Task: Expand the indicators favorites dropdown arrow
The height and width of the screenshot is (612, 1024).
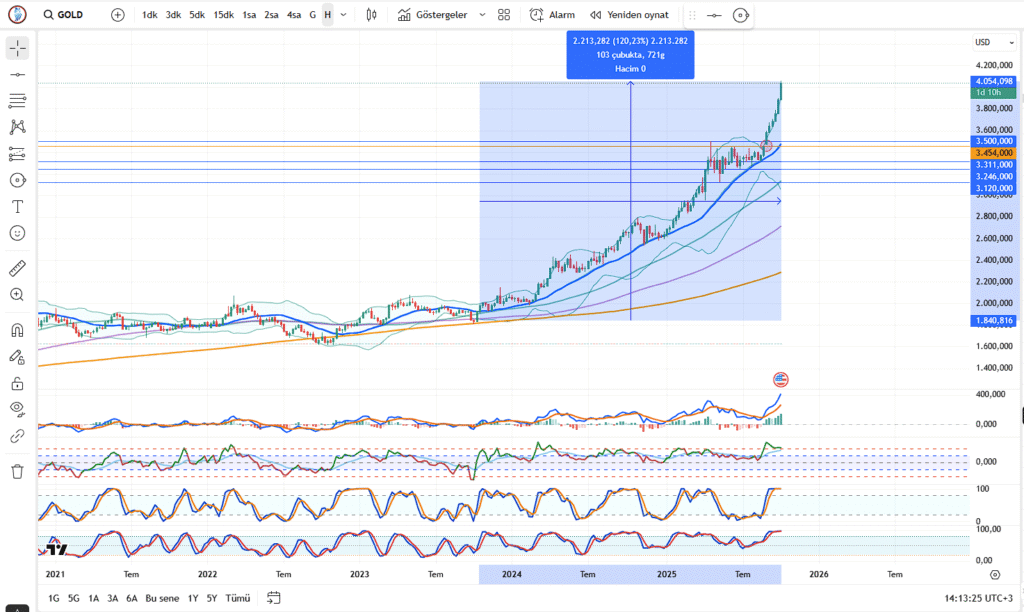Action: click(x=482, y=15)
